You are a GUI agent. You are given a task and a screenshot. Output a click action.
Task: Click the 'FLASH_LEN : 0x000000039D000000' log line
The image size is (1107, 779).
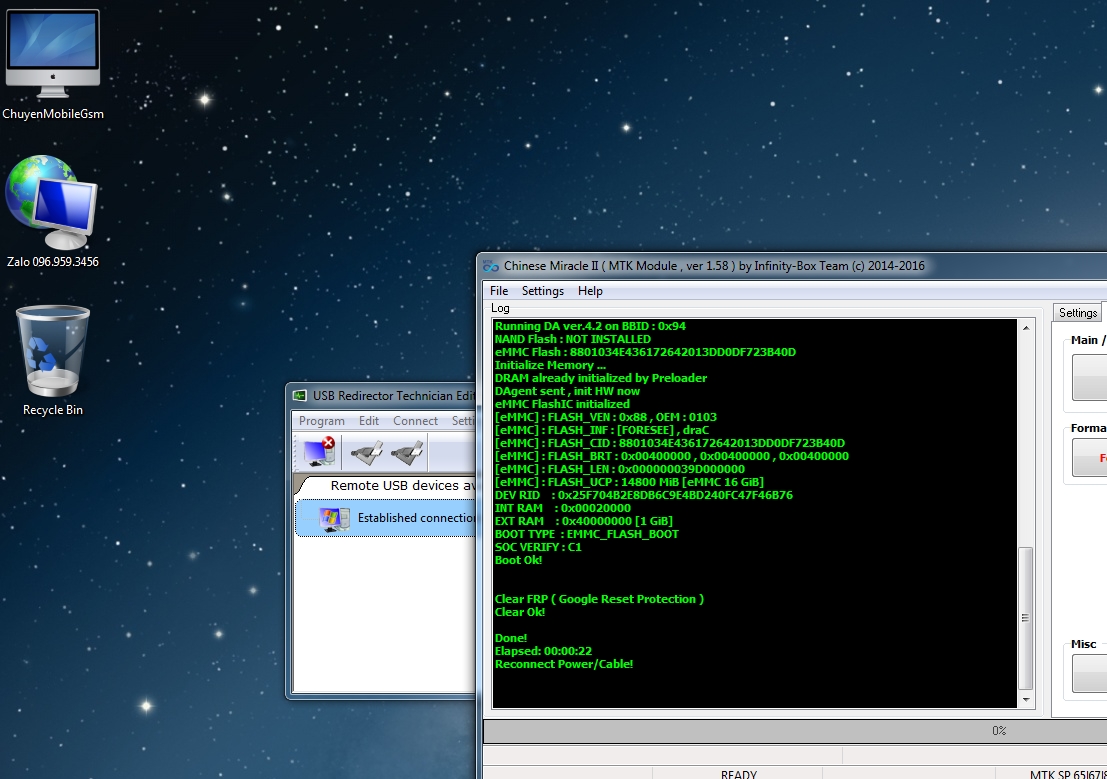tap(619, 469)
